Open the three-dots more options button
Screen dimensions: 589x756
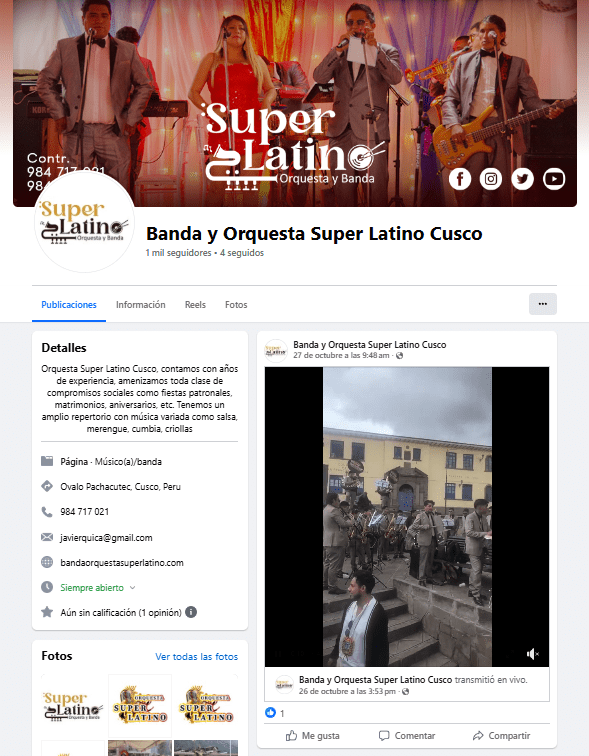tap(543, 304)
